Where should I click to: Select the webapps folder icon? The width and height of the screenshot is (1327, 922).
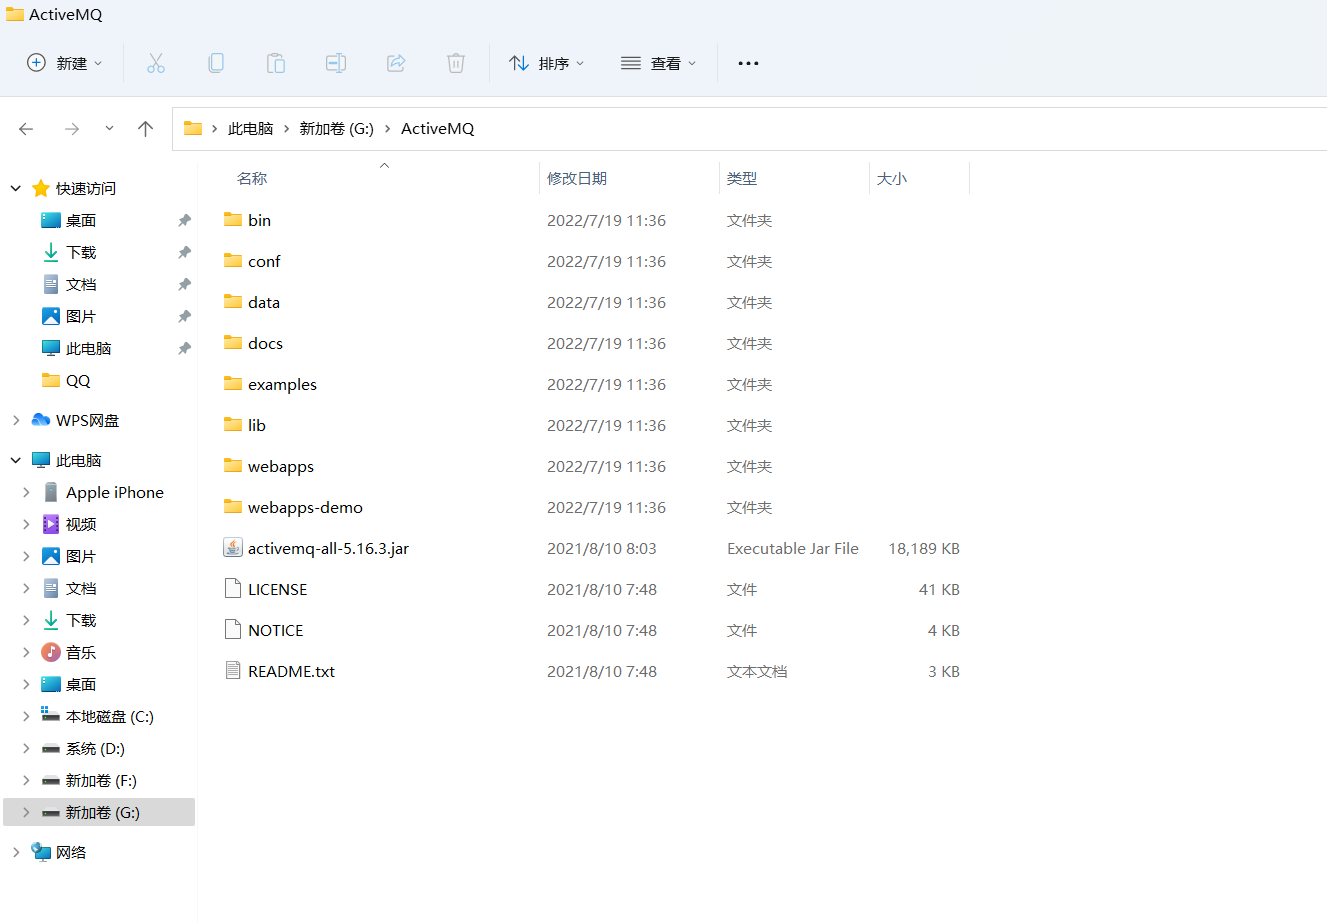pos(233,465)
